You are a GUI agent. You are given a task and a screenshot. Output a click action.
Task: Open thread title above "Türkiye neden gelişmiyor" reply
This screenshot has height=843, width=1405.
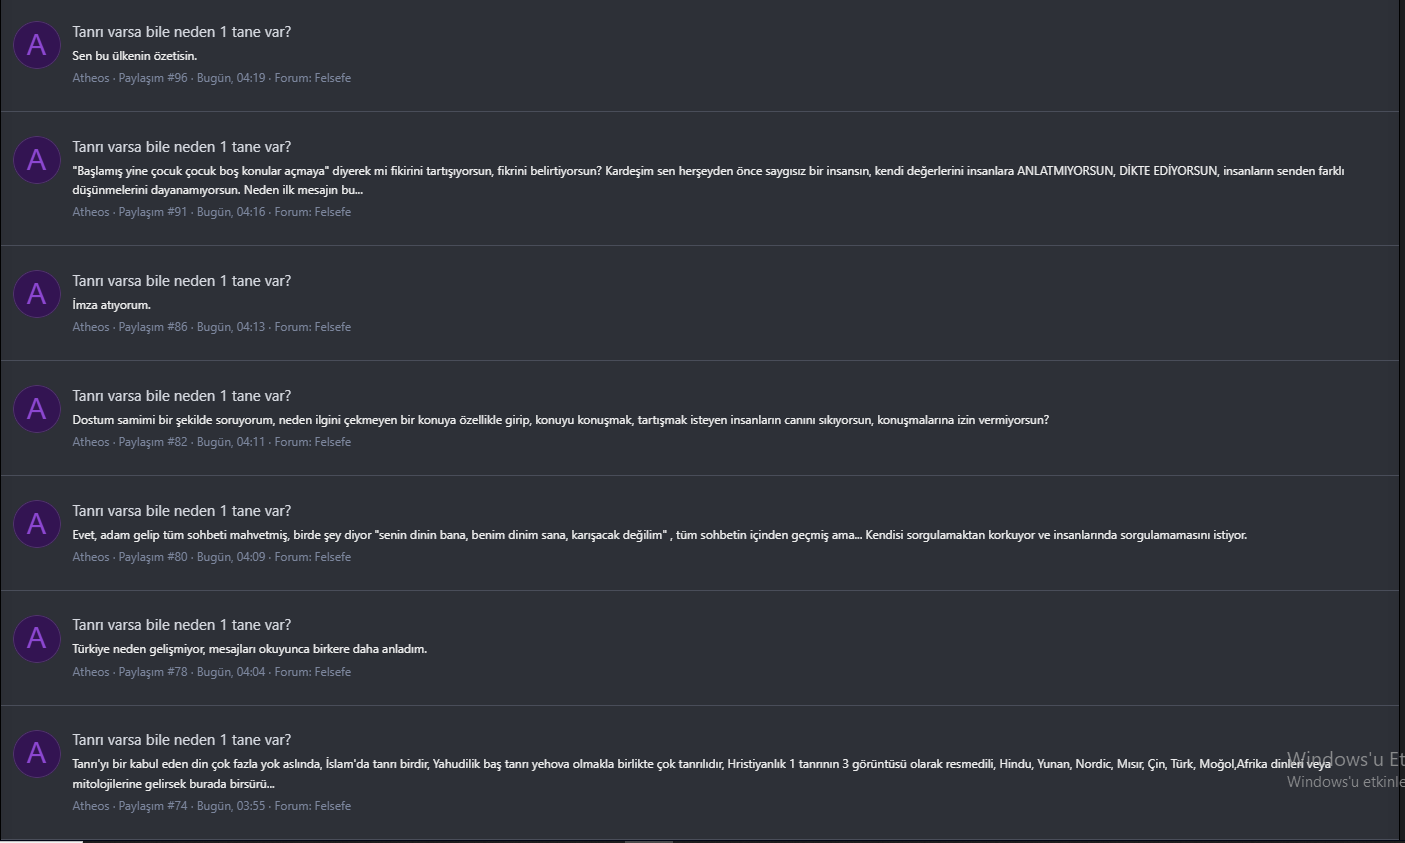[181, 625]
